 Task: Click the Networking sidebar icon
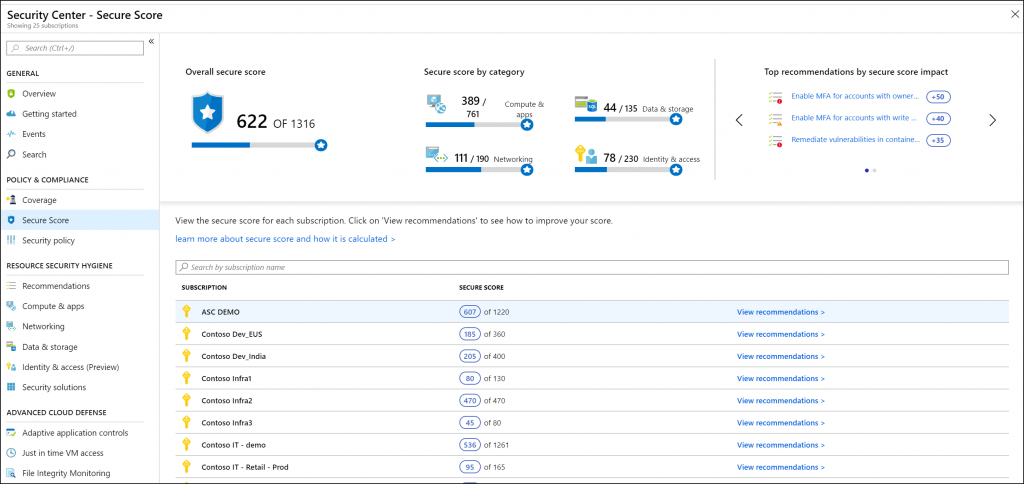(10, 326)
